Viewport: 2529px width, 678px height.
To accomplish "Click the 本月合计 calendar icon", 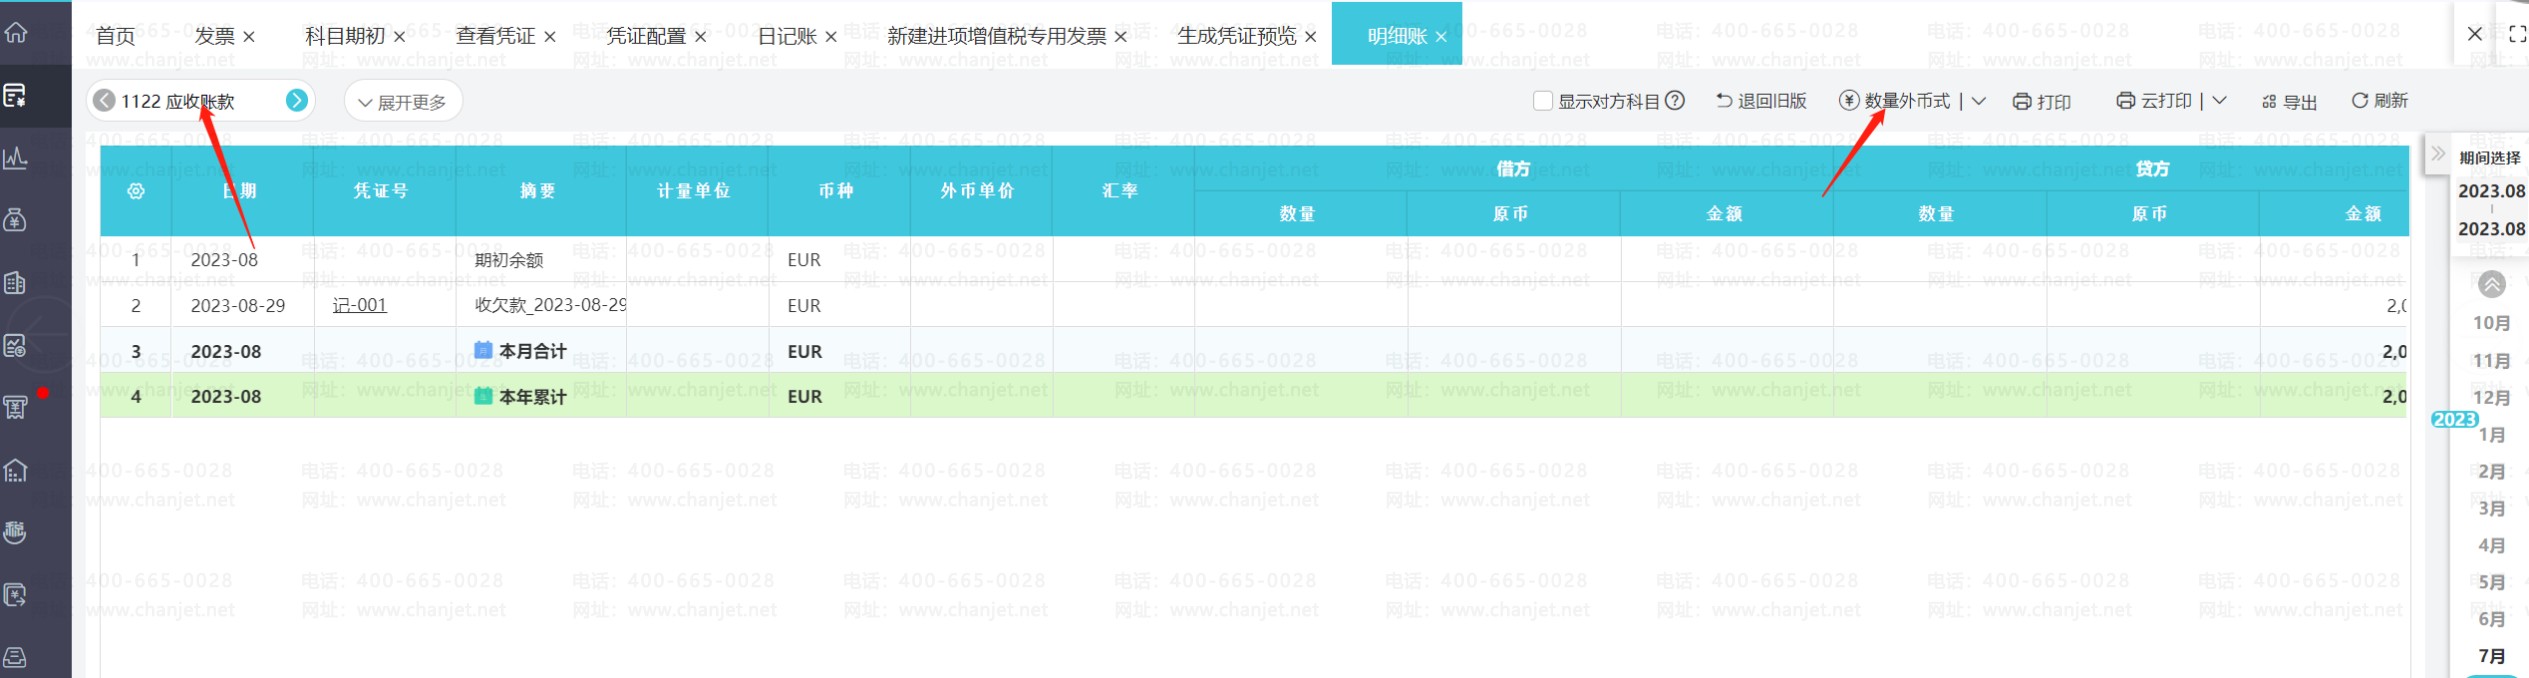I will point(483,350).
